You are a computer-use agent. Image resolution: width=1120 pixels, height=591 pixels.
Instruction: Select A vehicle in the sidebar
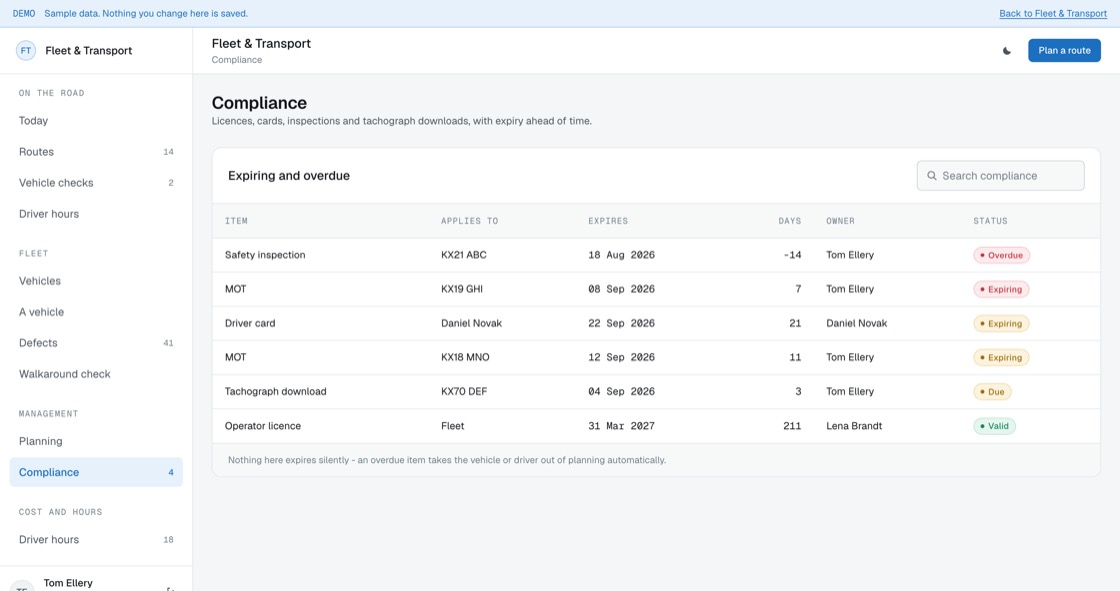coord(96,312)
